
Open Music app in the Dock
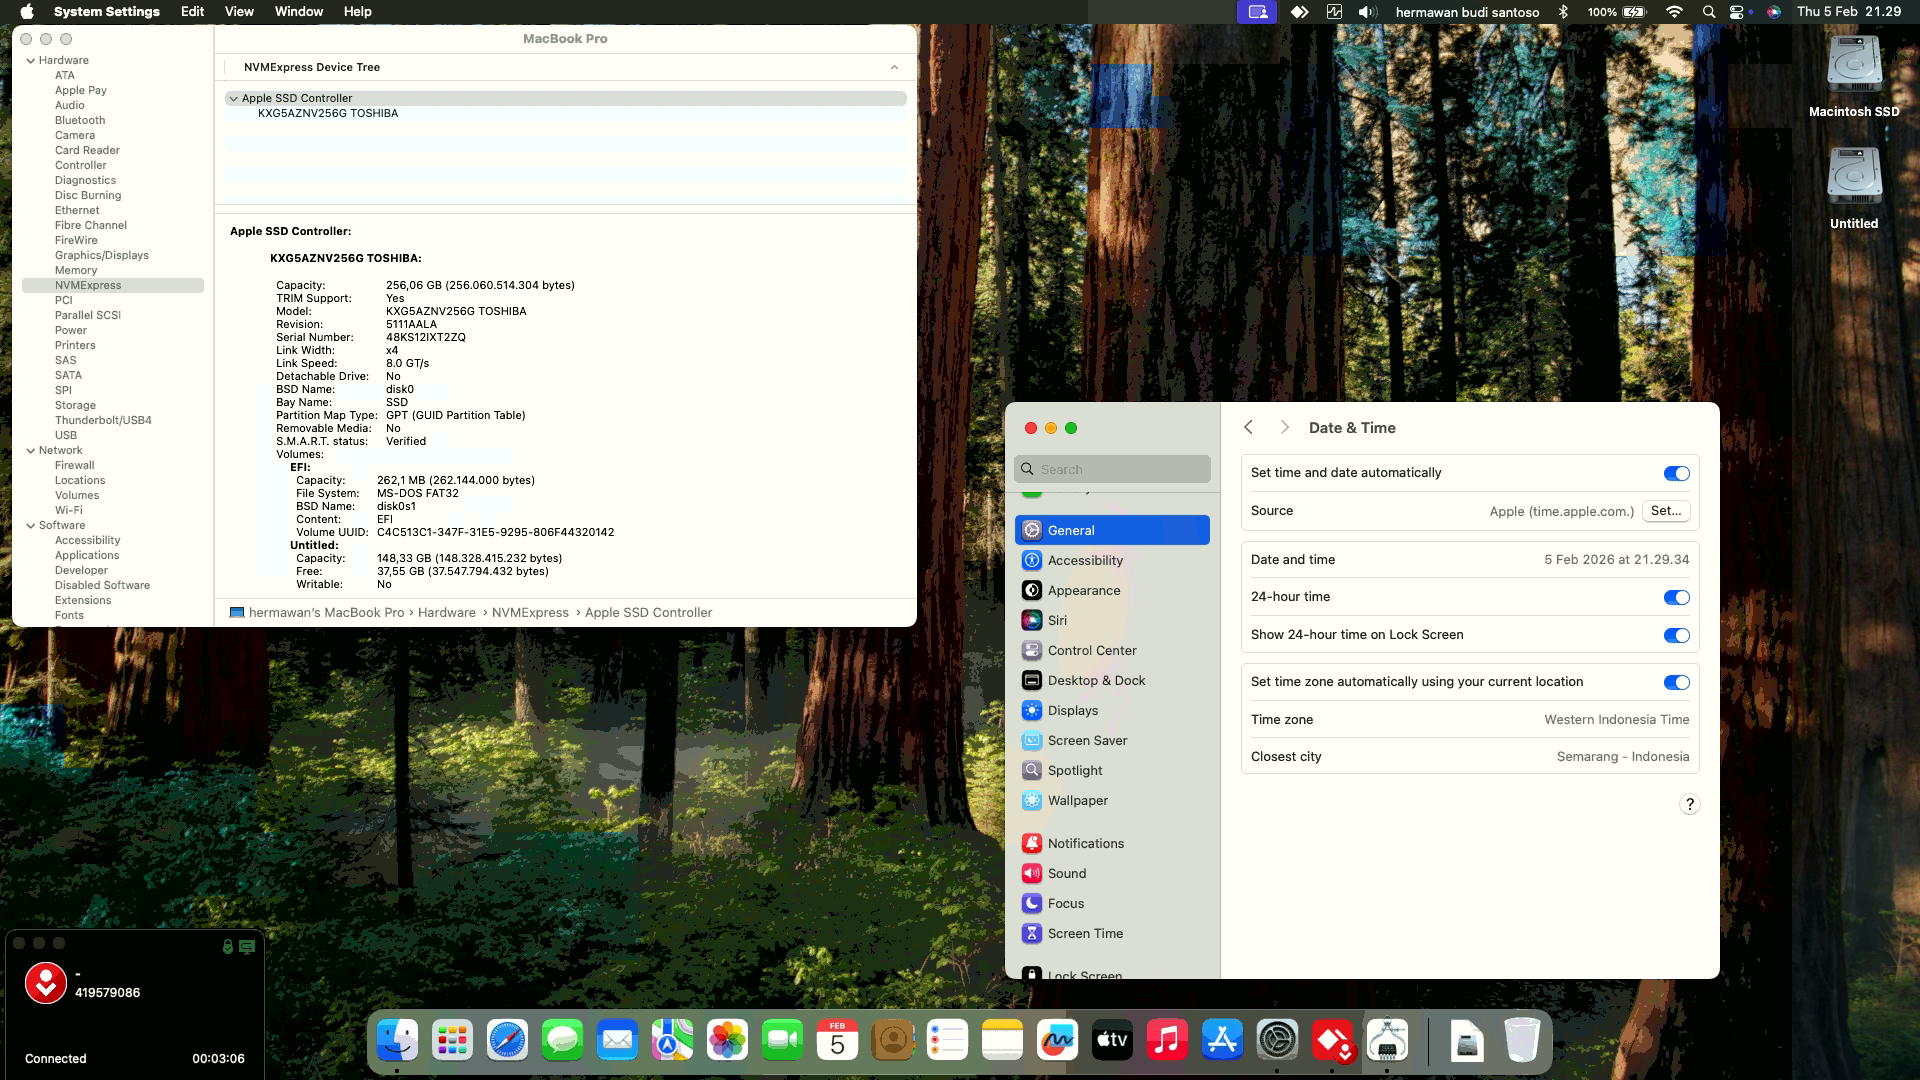click(1167, 1041)
